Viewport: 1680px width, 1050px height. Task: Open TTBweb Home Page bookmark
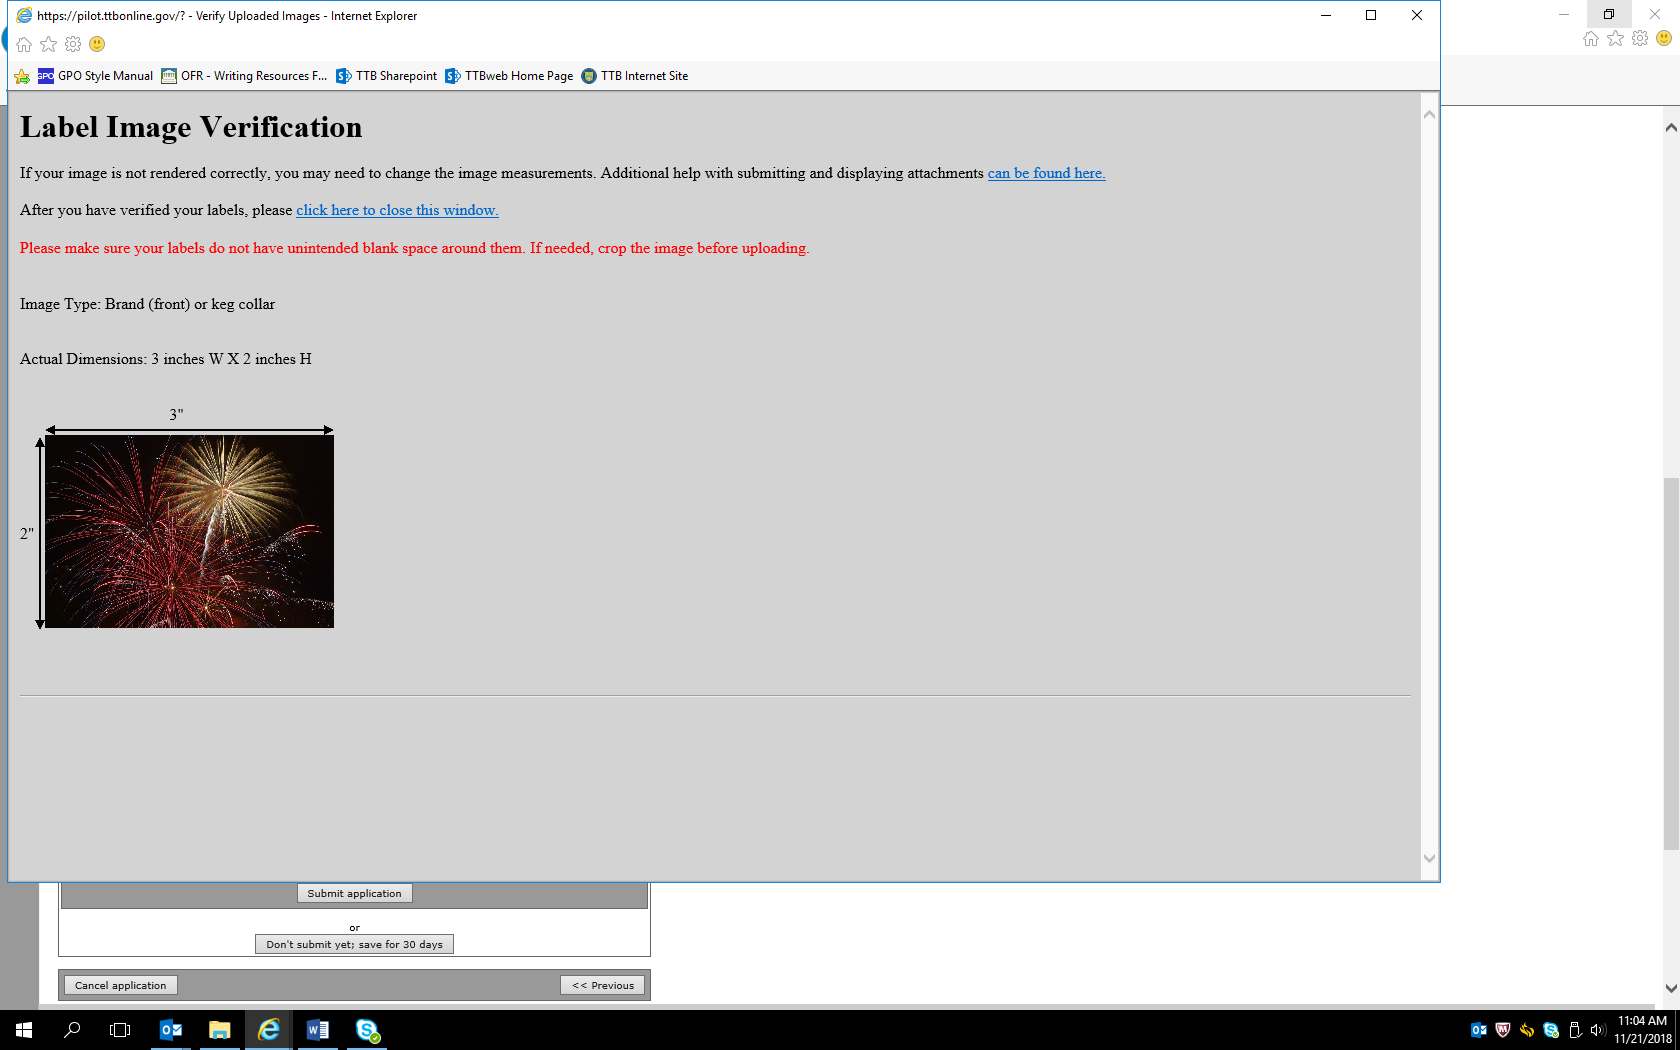coord(509,76)
